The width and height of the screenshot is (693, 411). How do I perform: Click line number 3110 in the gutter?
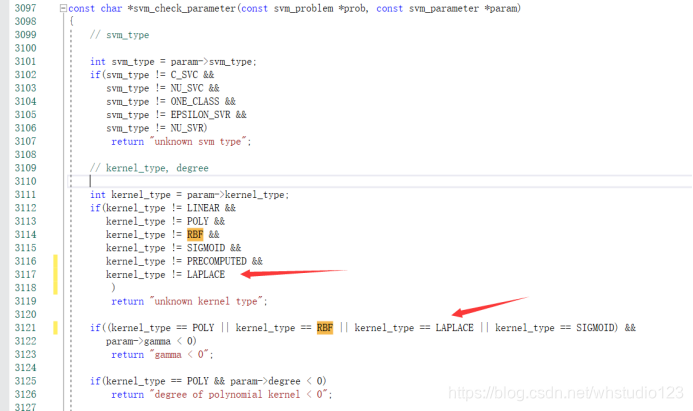[25, 181]
